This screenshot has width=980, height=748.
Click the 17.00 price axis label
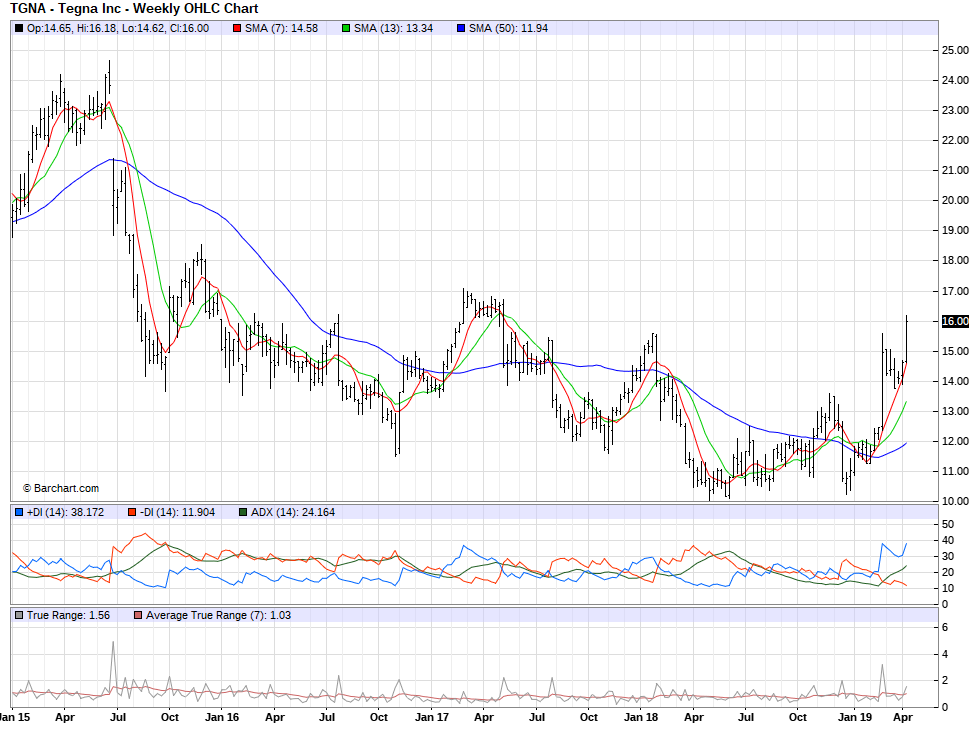tap(955, 291)
